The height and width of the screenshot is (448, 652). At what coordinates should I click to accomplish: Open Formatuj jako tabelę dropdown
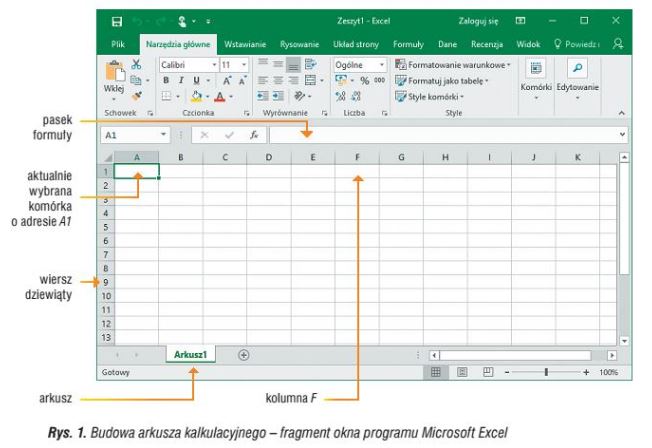point(442,81)
